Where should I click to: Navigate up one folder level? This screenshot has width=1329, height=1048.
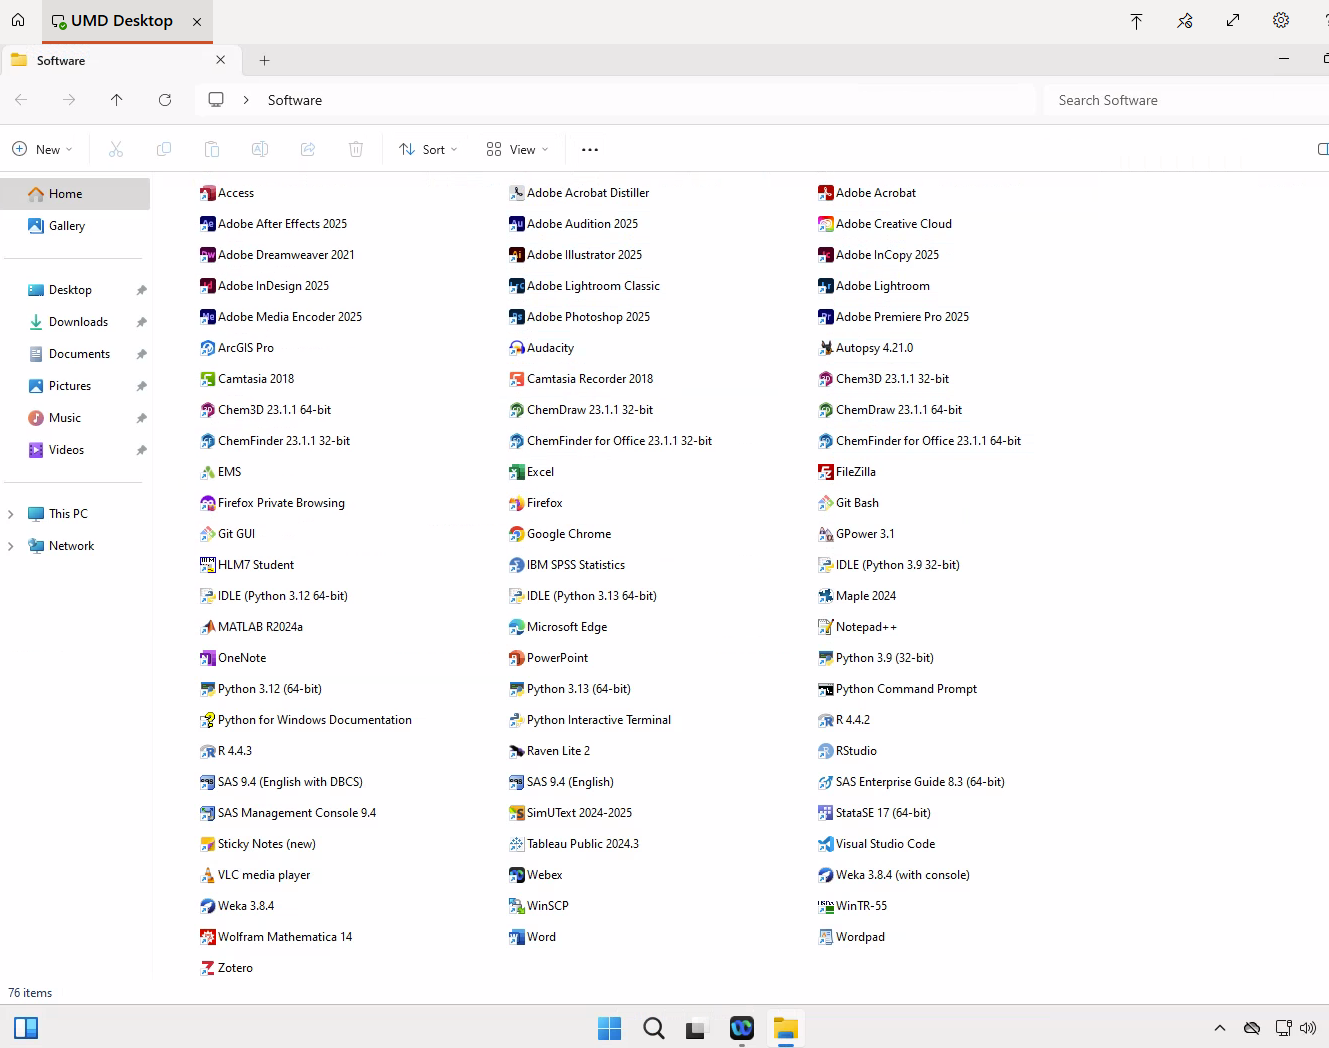point(117,100)
